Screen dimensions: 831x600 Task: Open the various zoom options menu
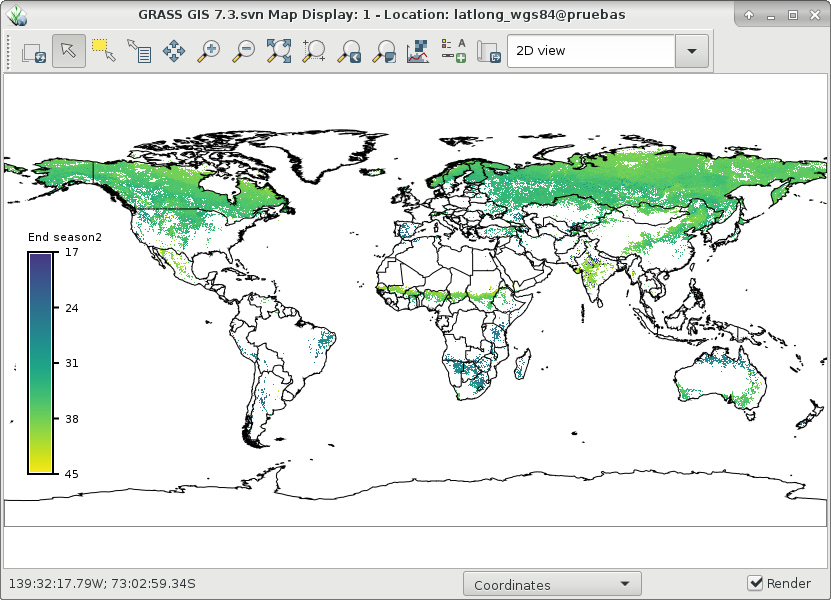pos(383,52)
